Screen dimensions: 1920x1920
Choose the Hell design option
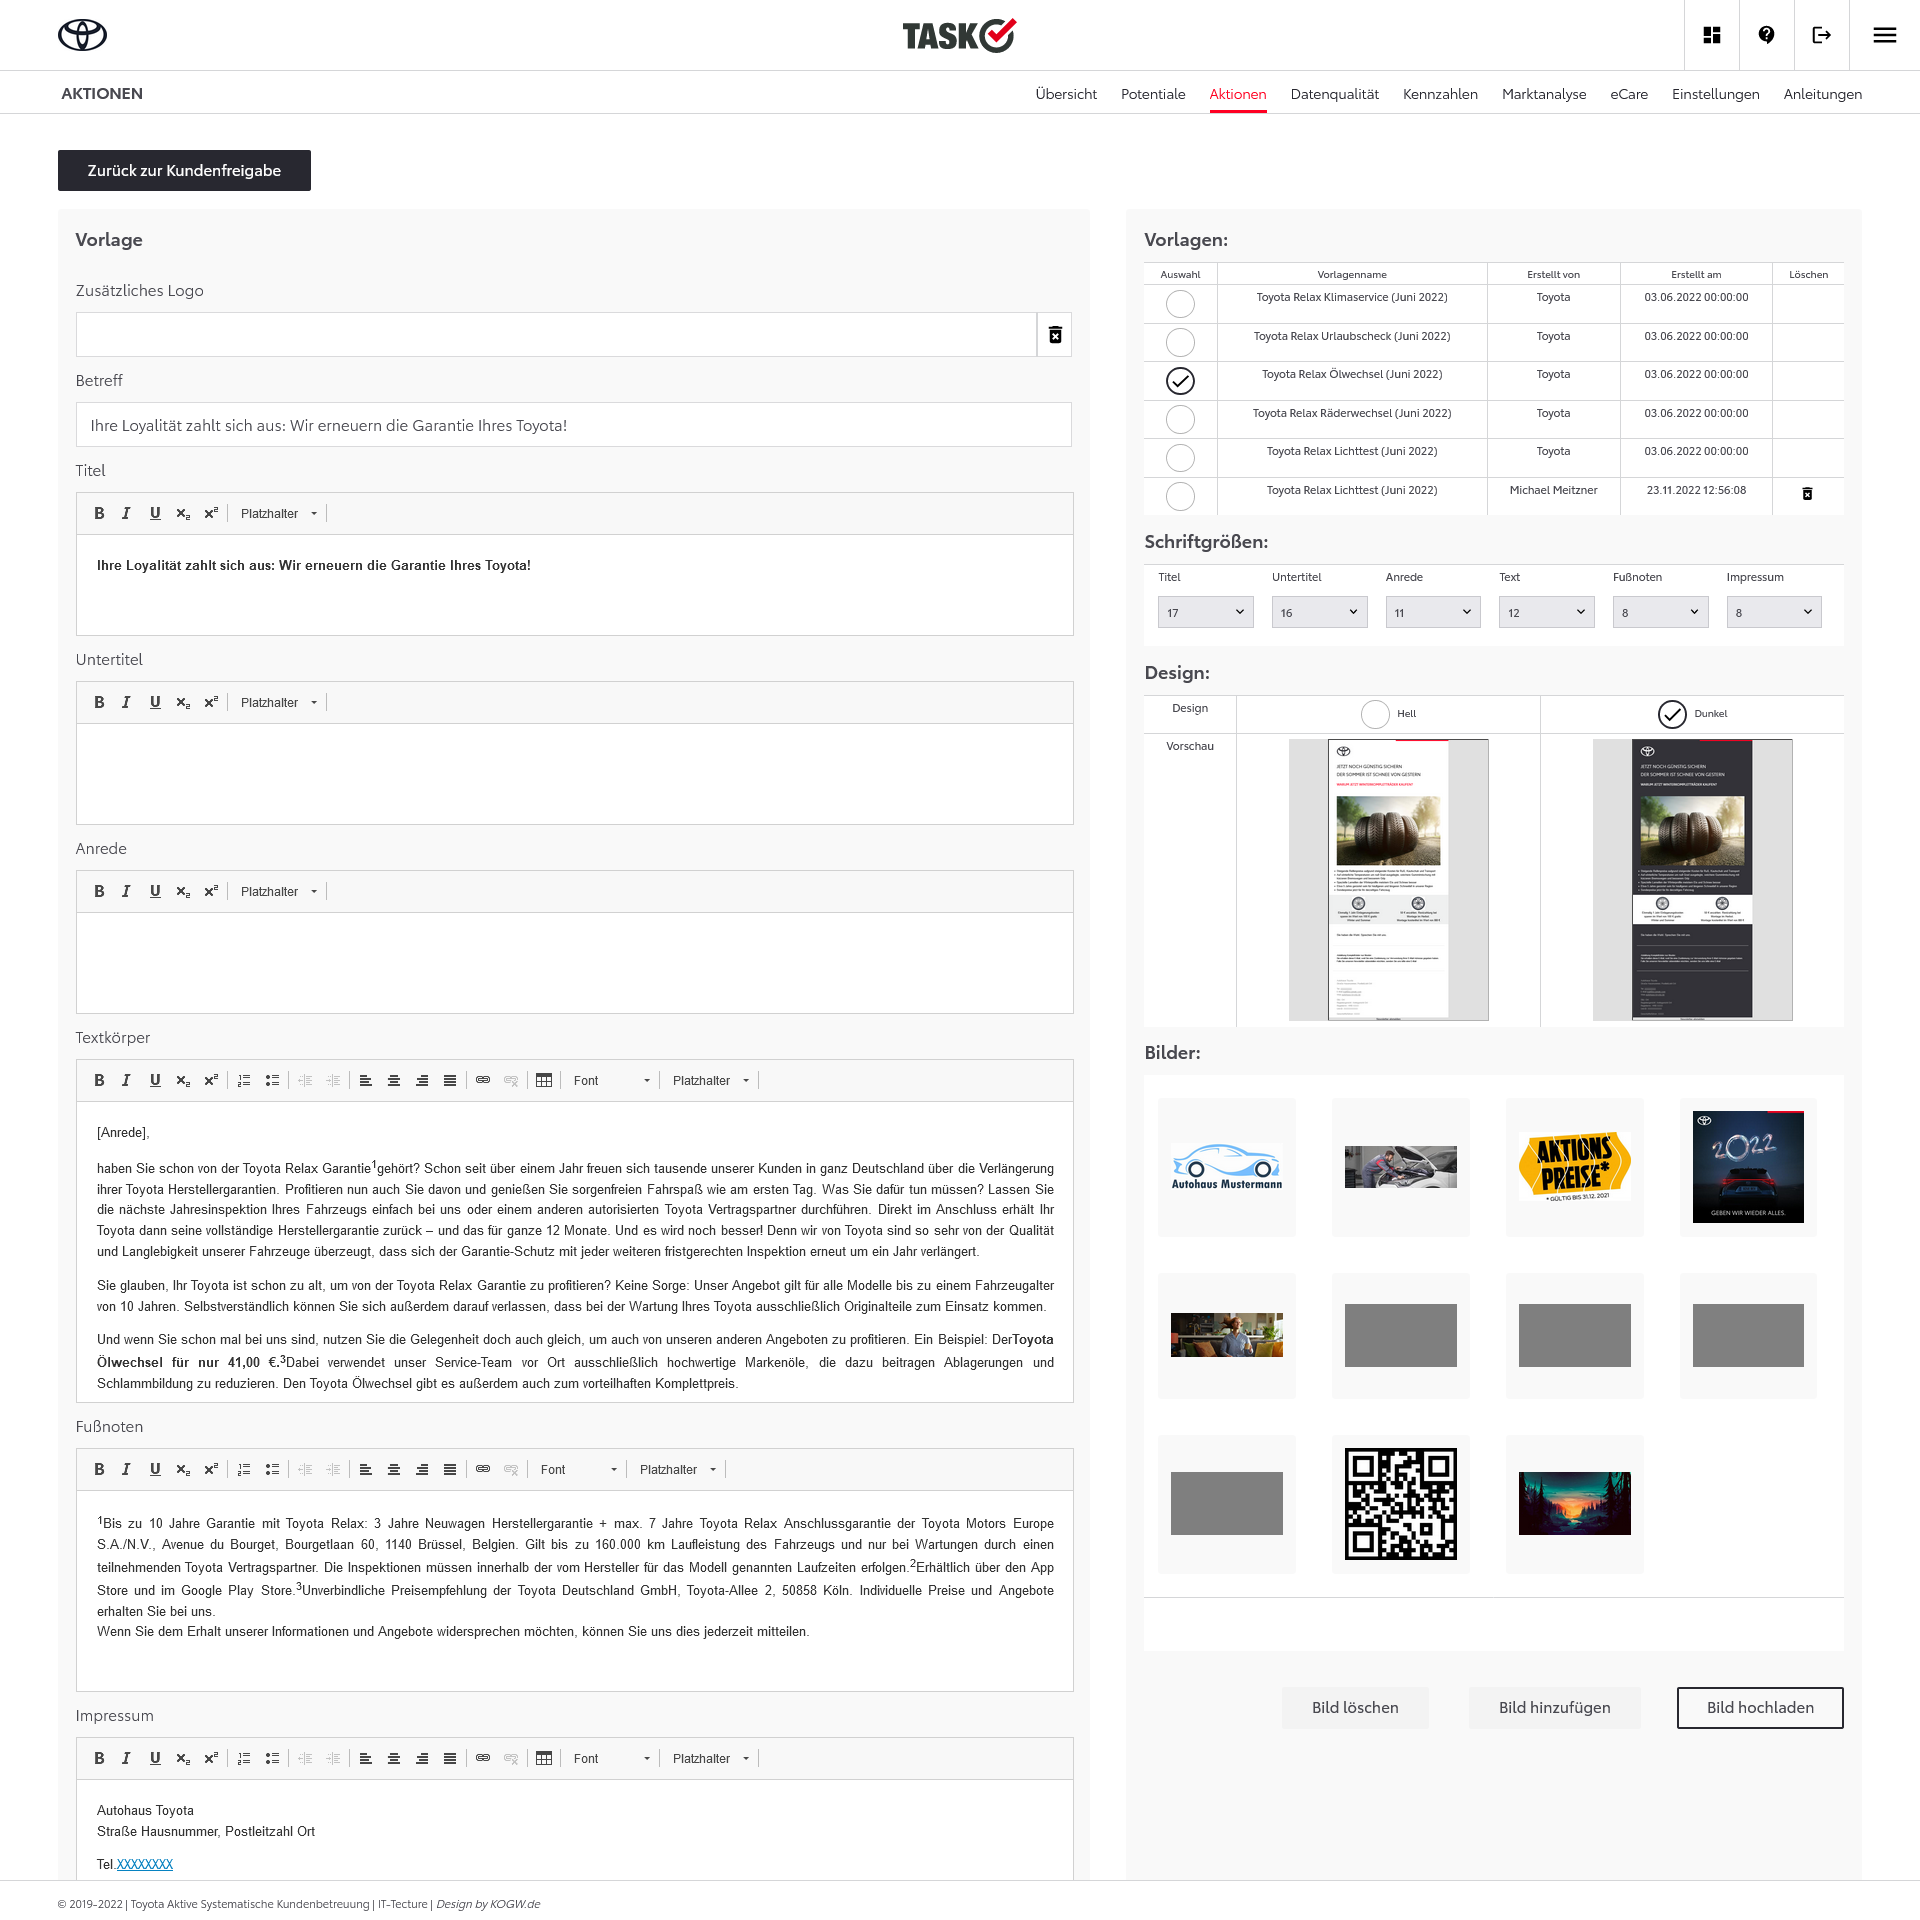(1375, 714)
